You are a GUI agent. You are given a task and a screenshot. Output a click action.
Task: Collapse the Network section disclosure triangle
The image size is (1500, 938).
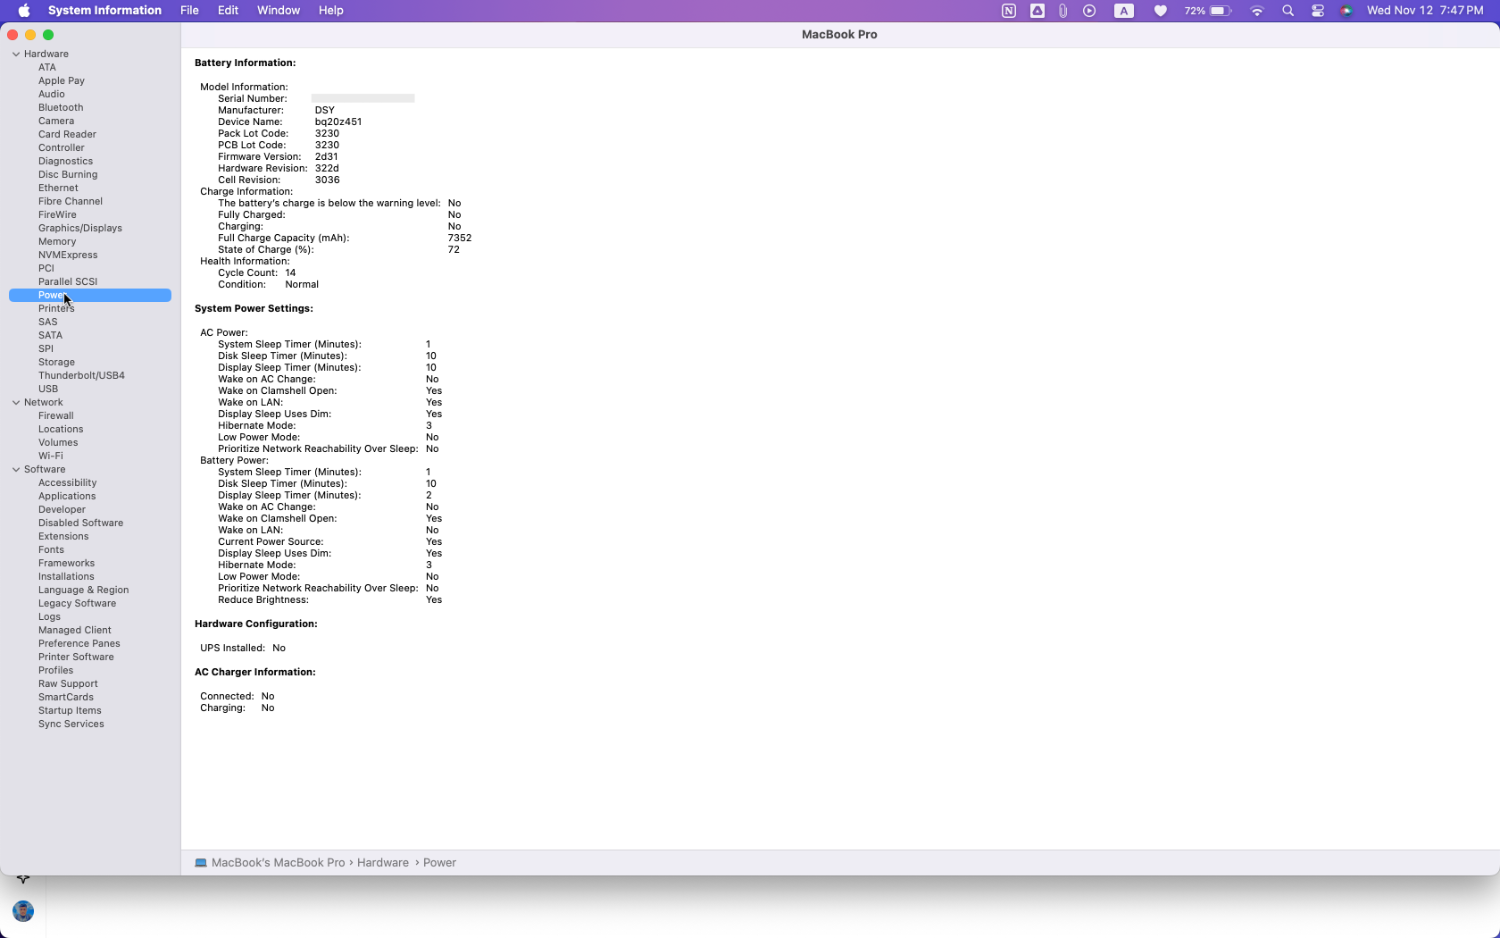point(16,403)
